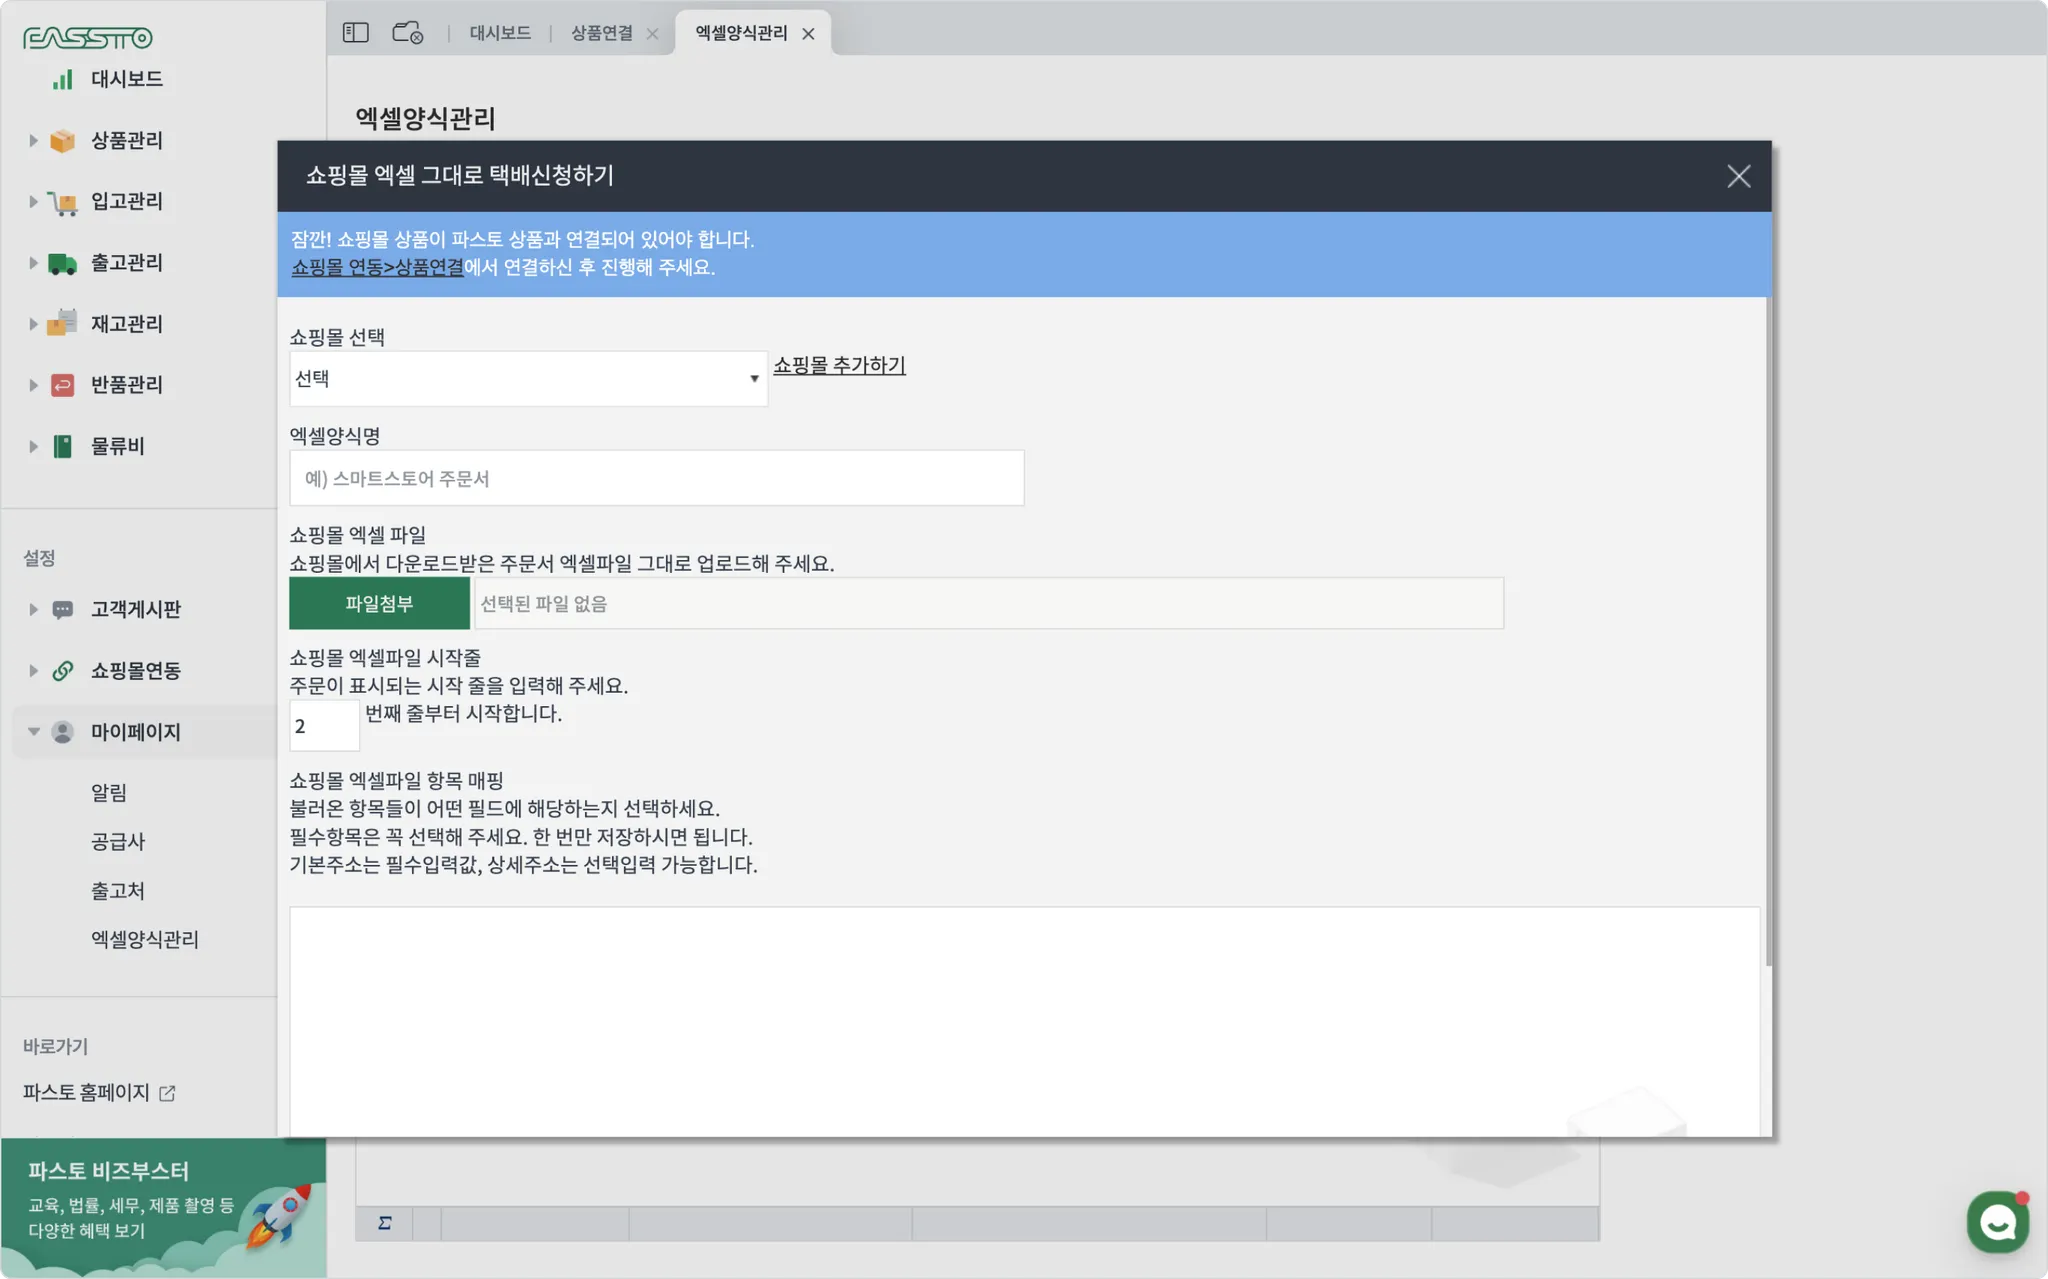Click the 파일첨부 button
Image resolution: width=2048 pixels, height=1279 pixels.
point(379,604)
